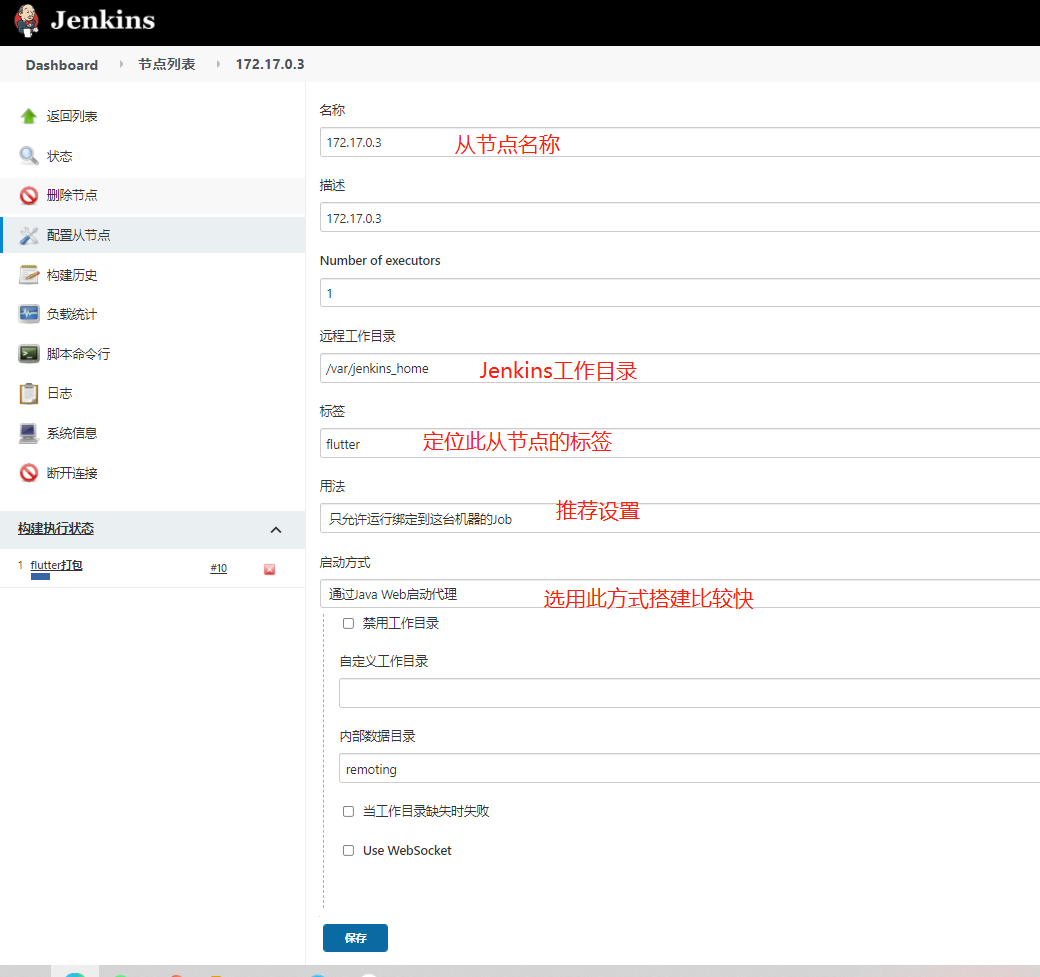Click the Jenkins butler logo icon
1040x977 pixels.
pos(27,20)
